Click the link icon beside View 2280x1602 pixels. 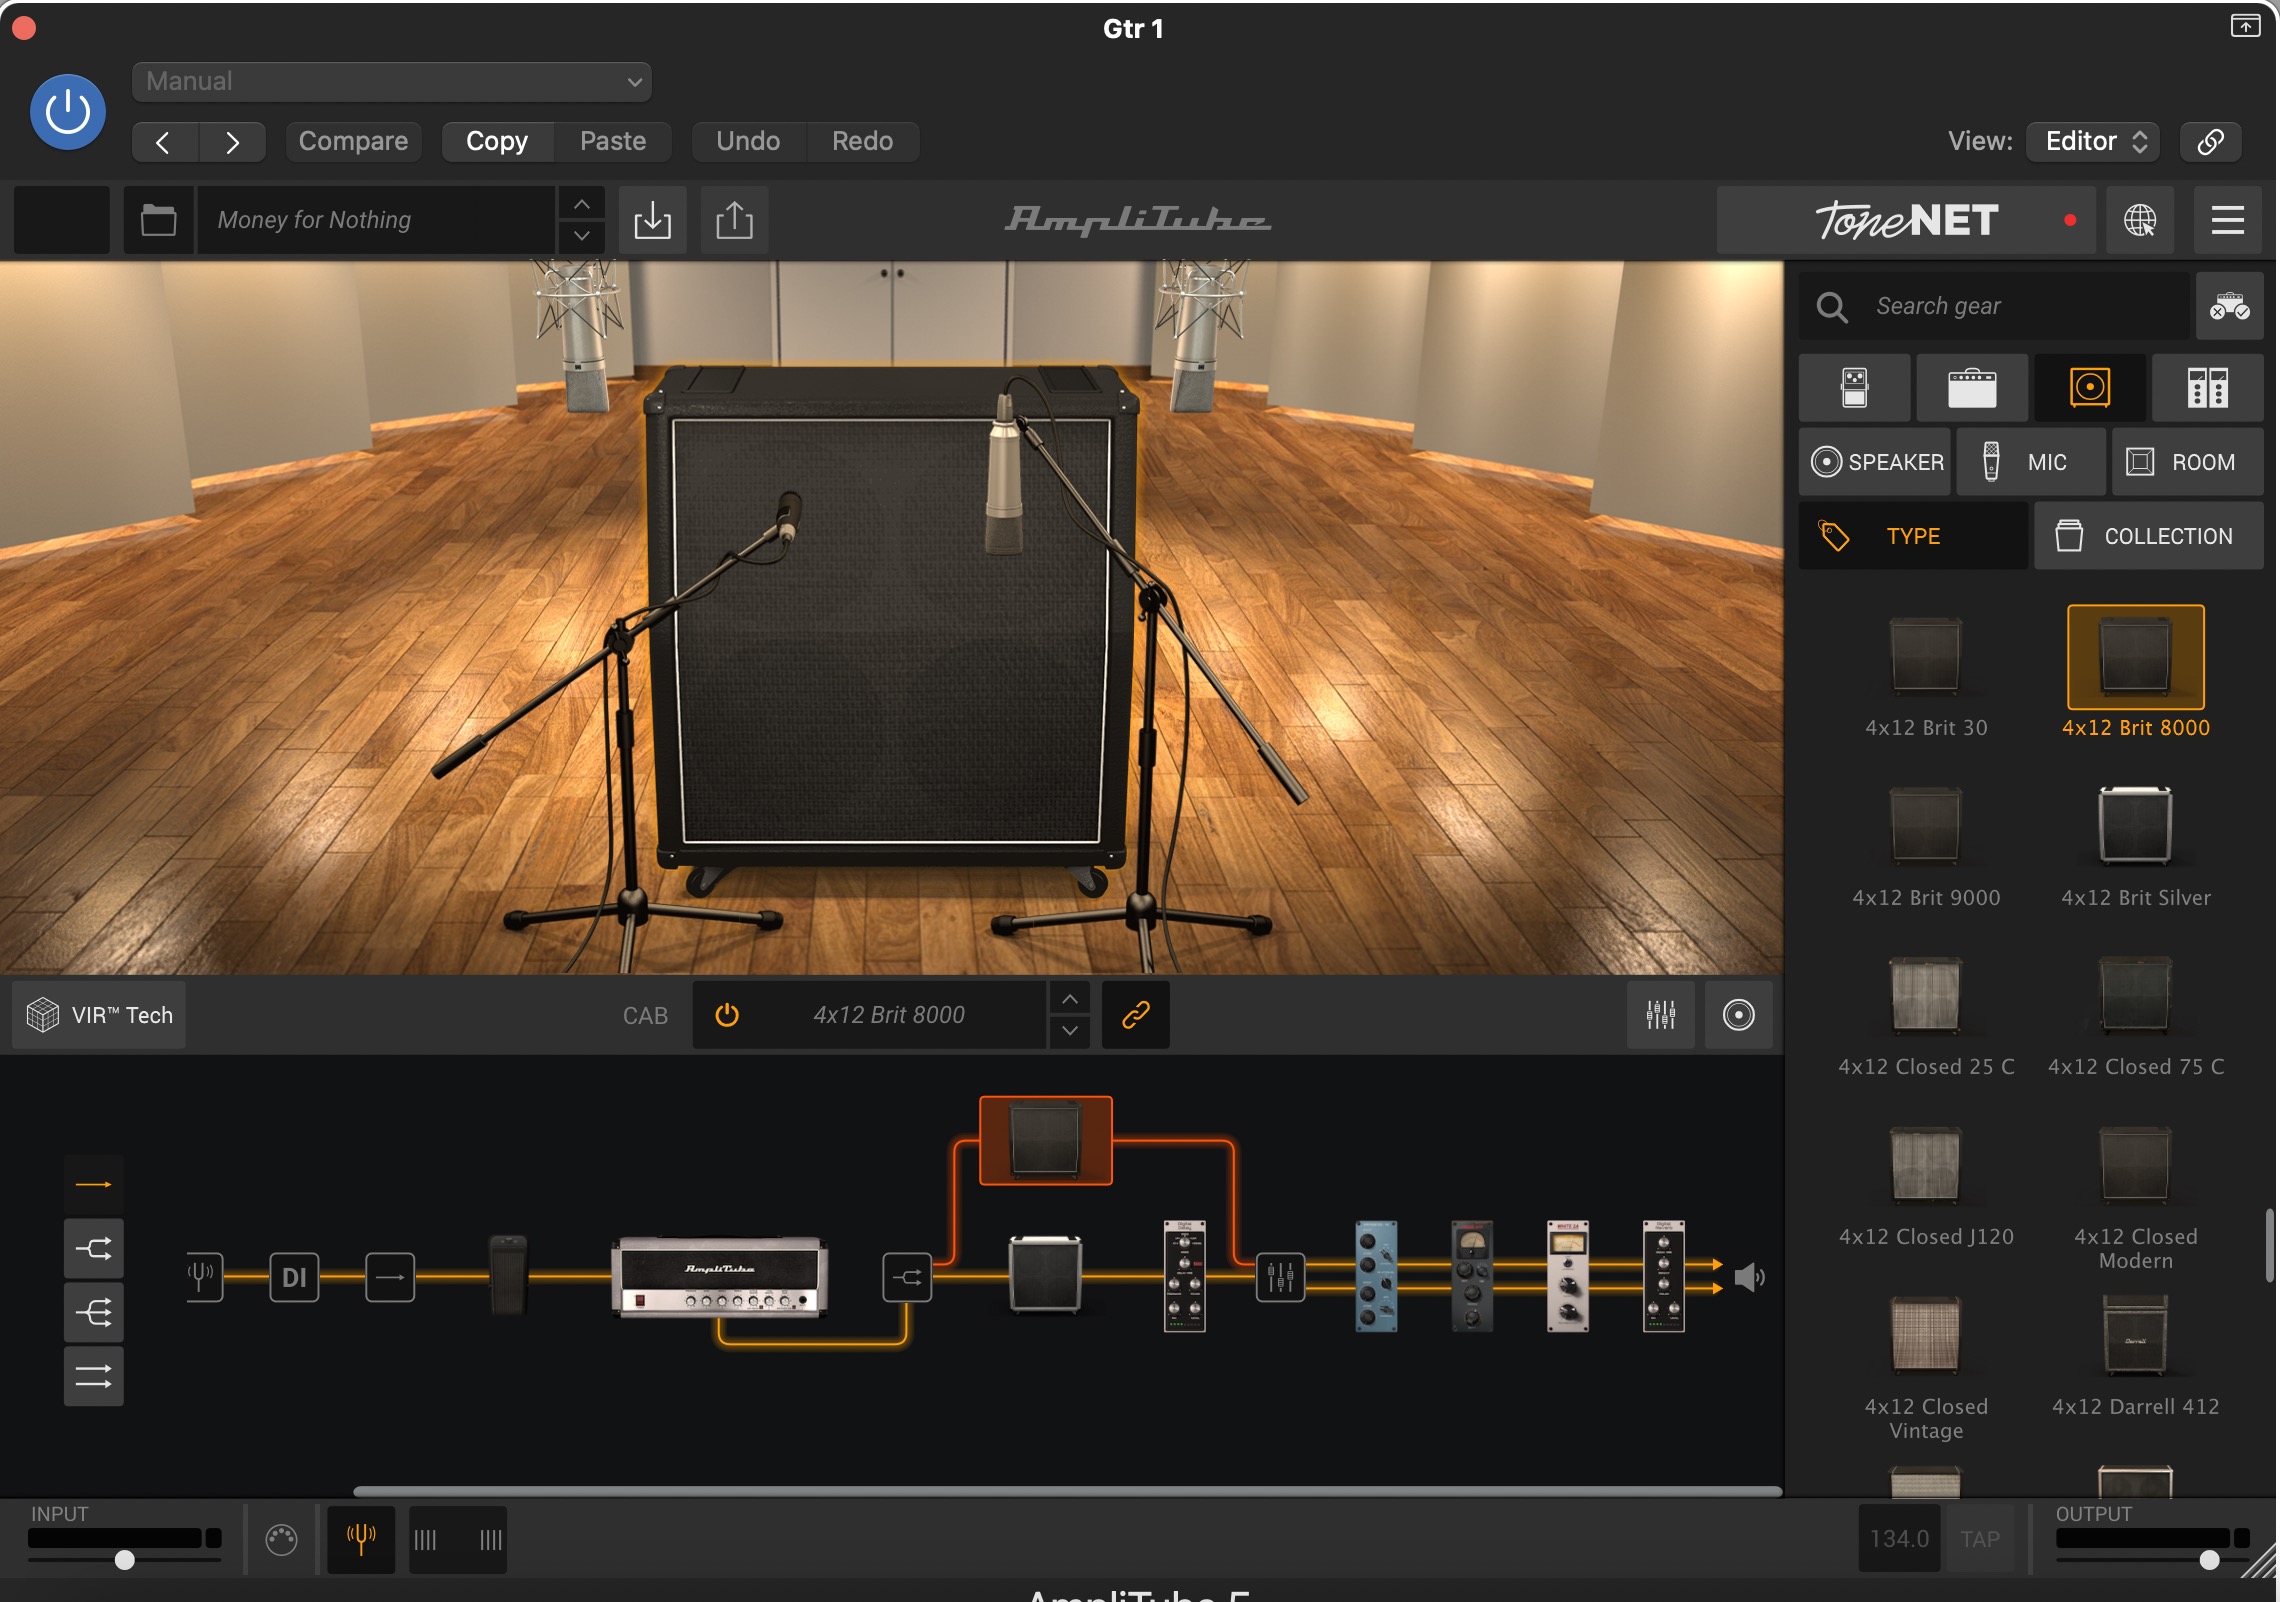click(x=2210, y=141)
